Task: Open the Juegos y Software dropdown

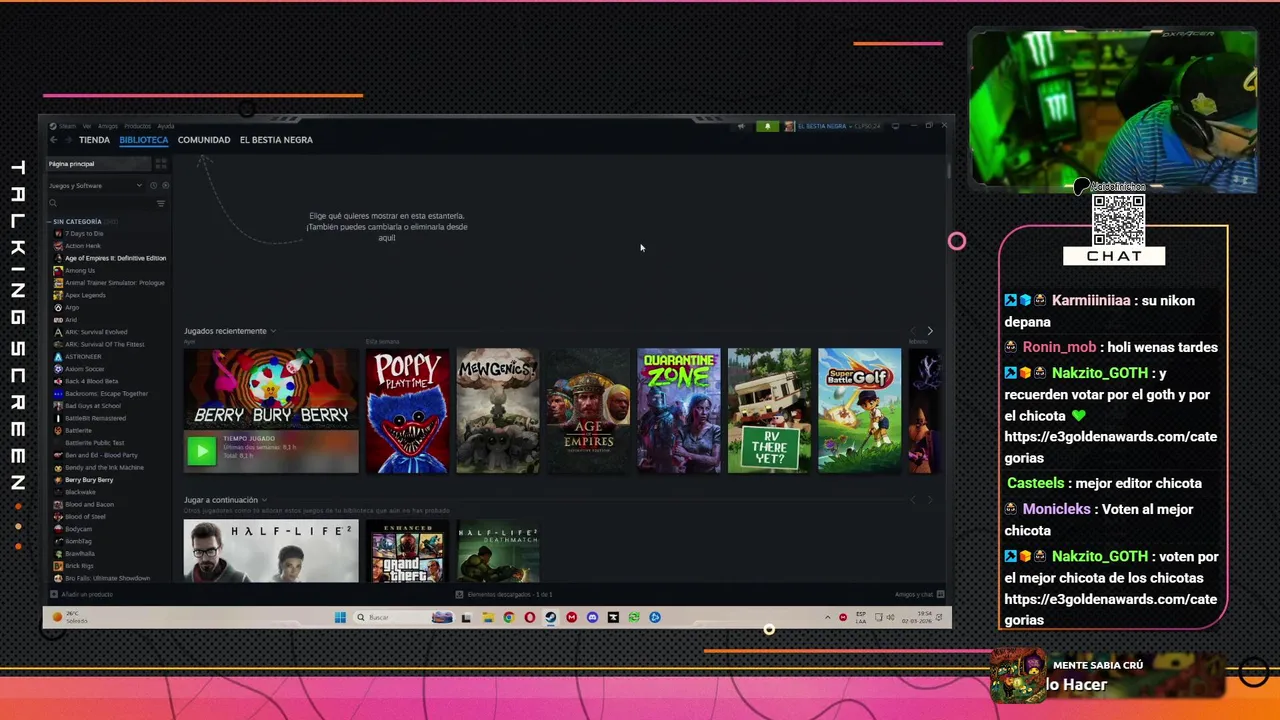Action: pyautogui.click(x=96, y=186)
